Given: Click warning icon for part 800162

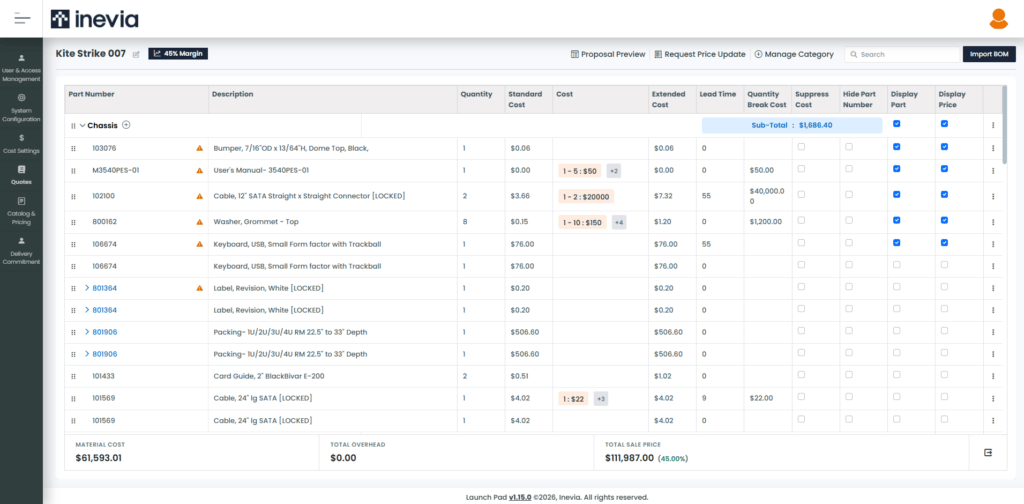Looking at the screenshot, I should pyautogui.click(x=200, y=222).
